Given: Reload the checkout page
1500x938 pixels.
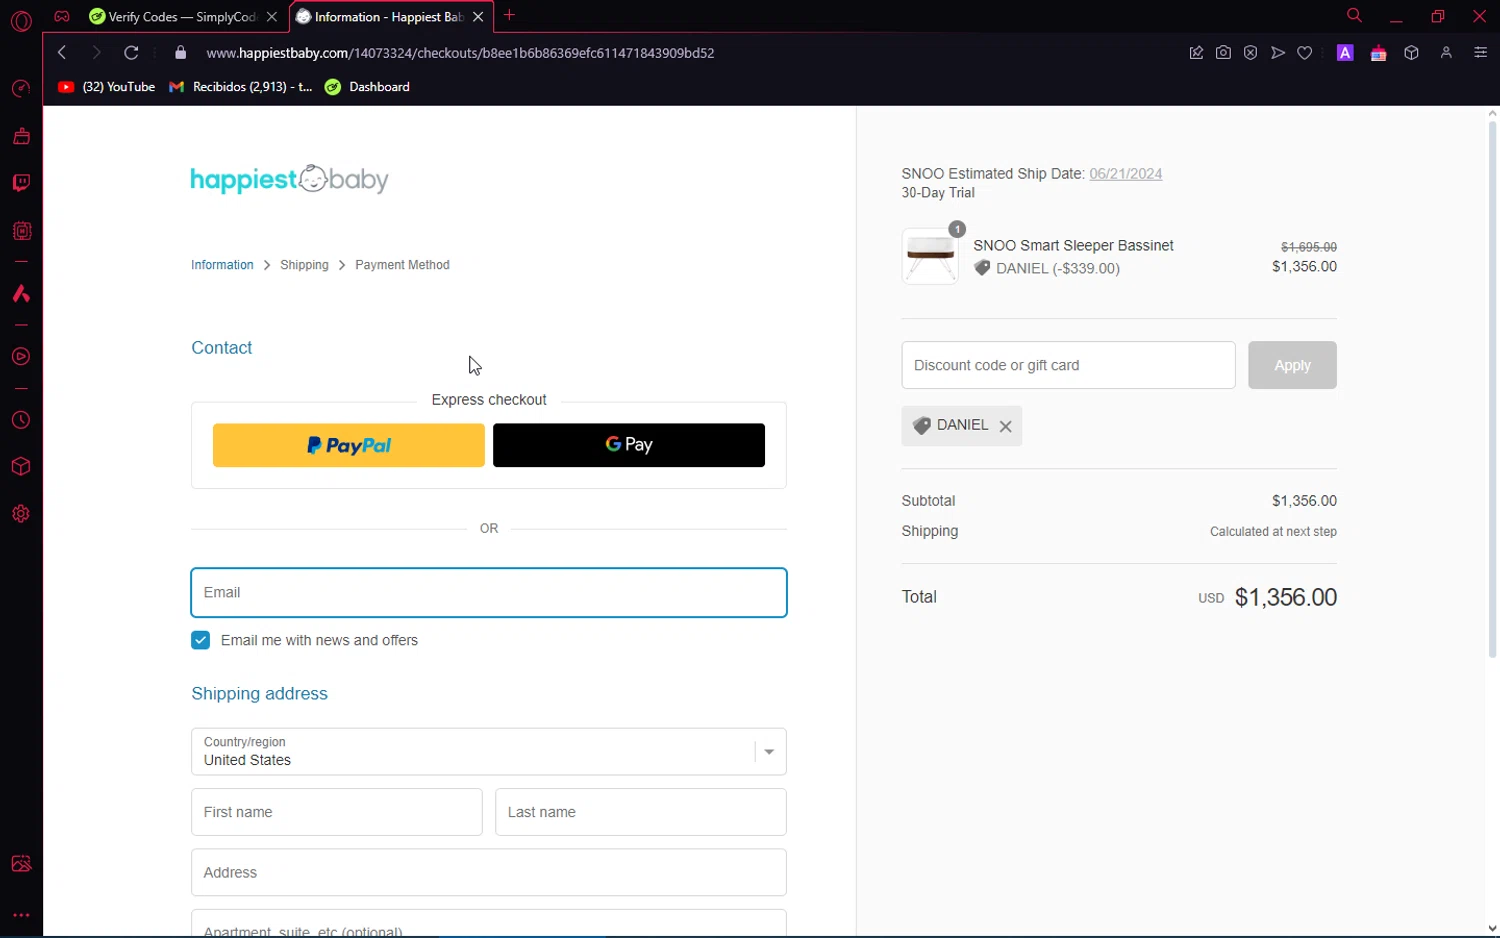Looking at the screenshot, I should [131, 53].
